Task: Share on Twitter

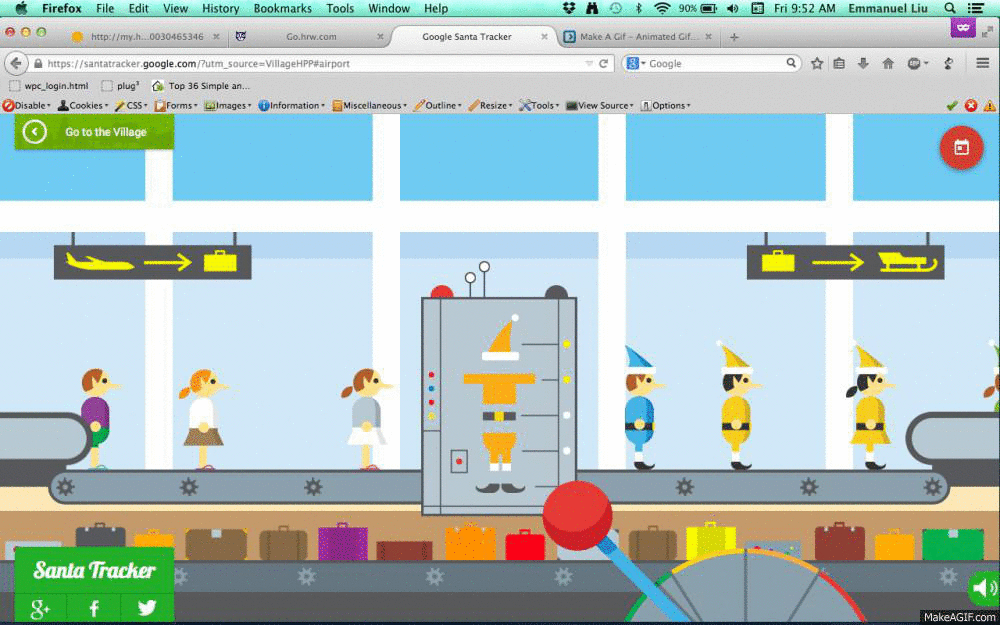Action: pyautogui.click(x=147, y=608)
